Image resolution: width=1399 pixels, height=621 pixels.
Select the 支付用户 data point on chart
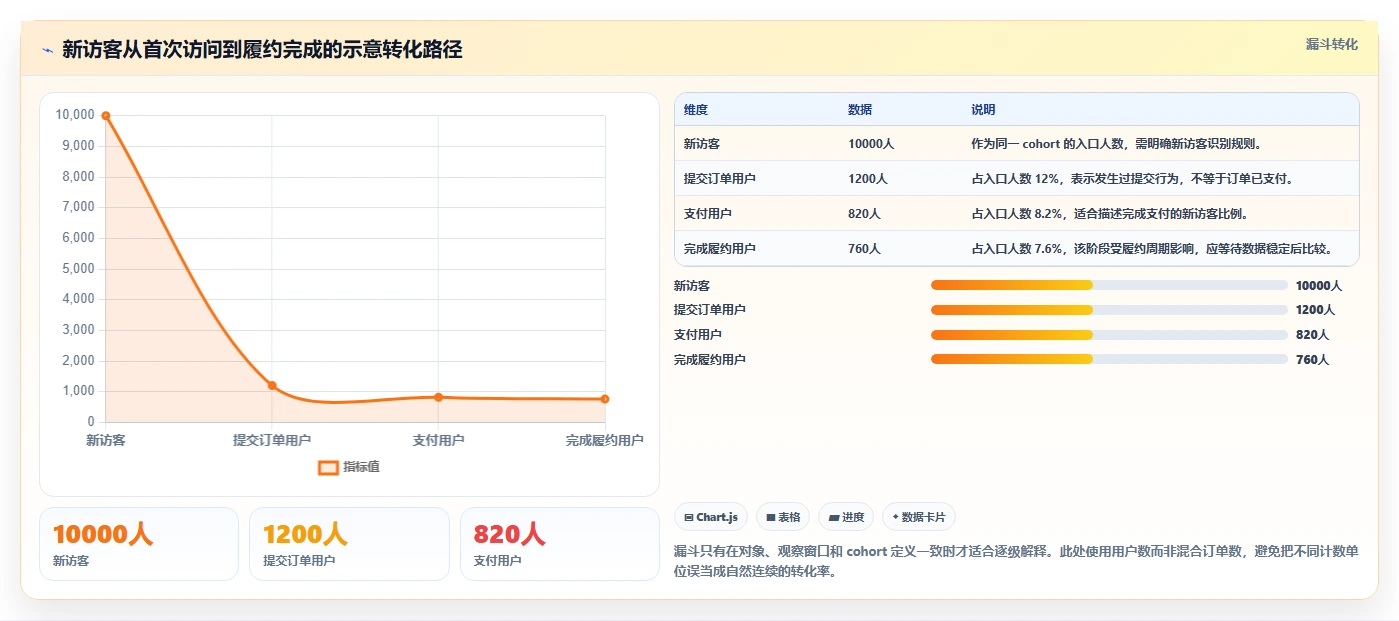pyautogui.click(x=438, y=397)
